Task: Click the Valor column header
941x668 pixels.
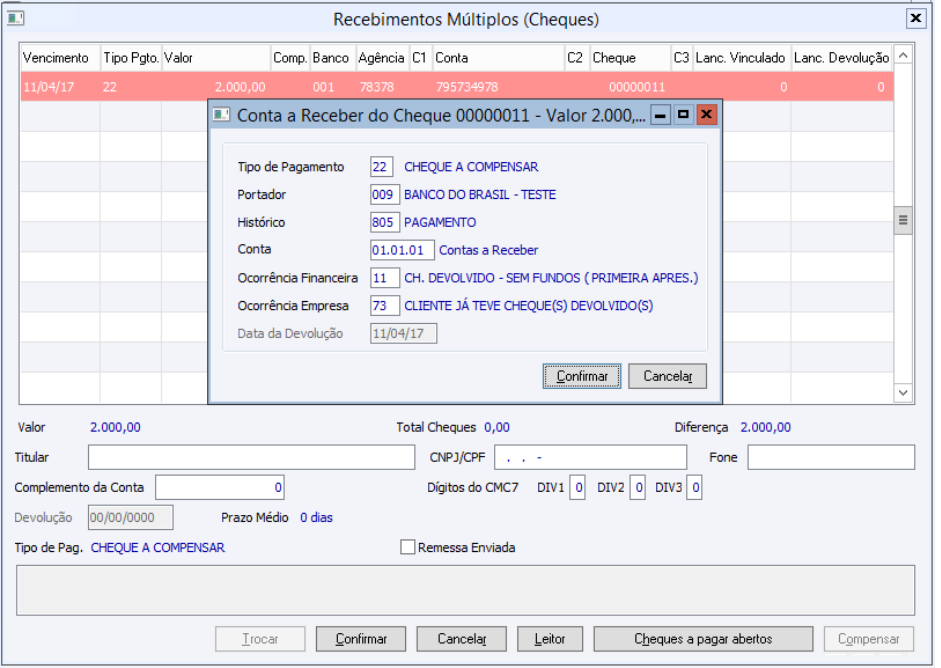Action: pyautogui.click(x=216, y=58)
